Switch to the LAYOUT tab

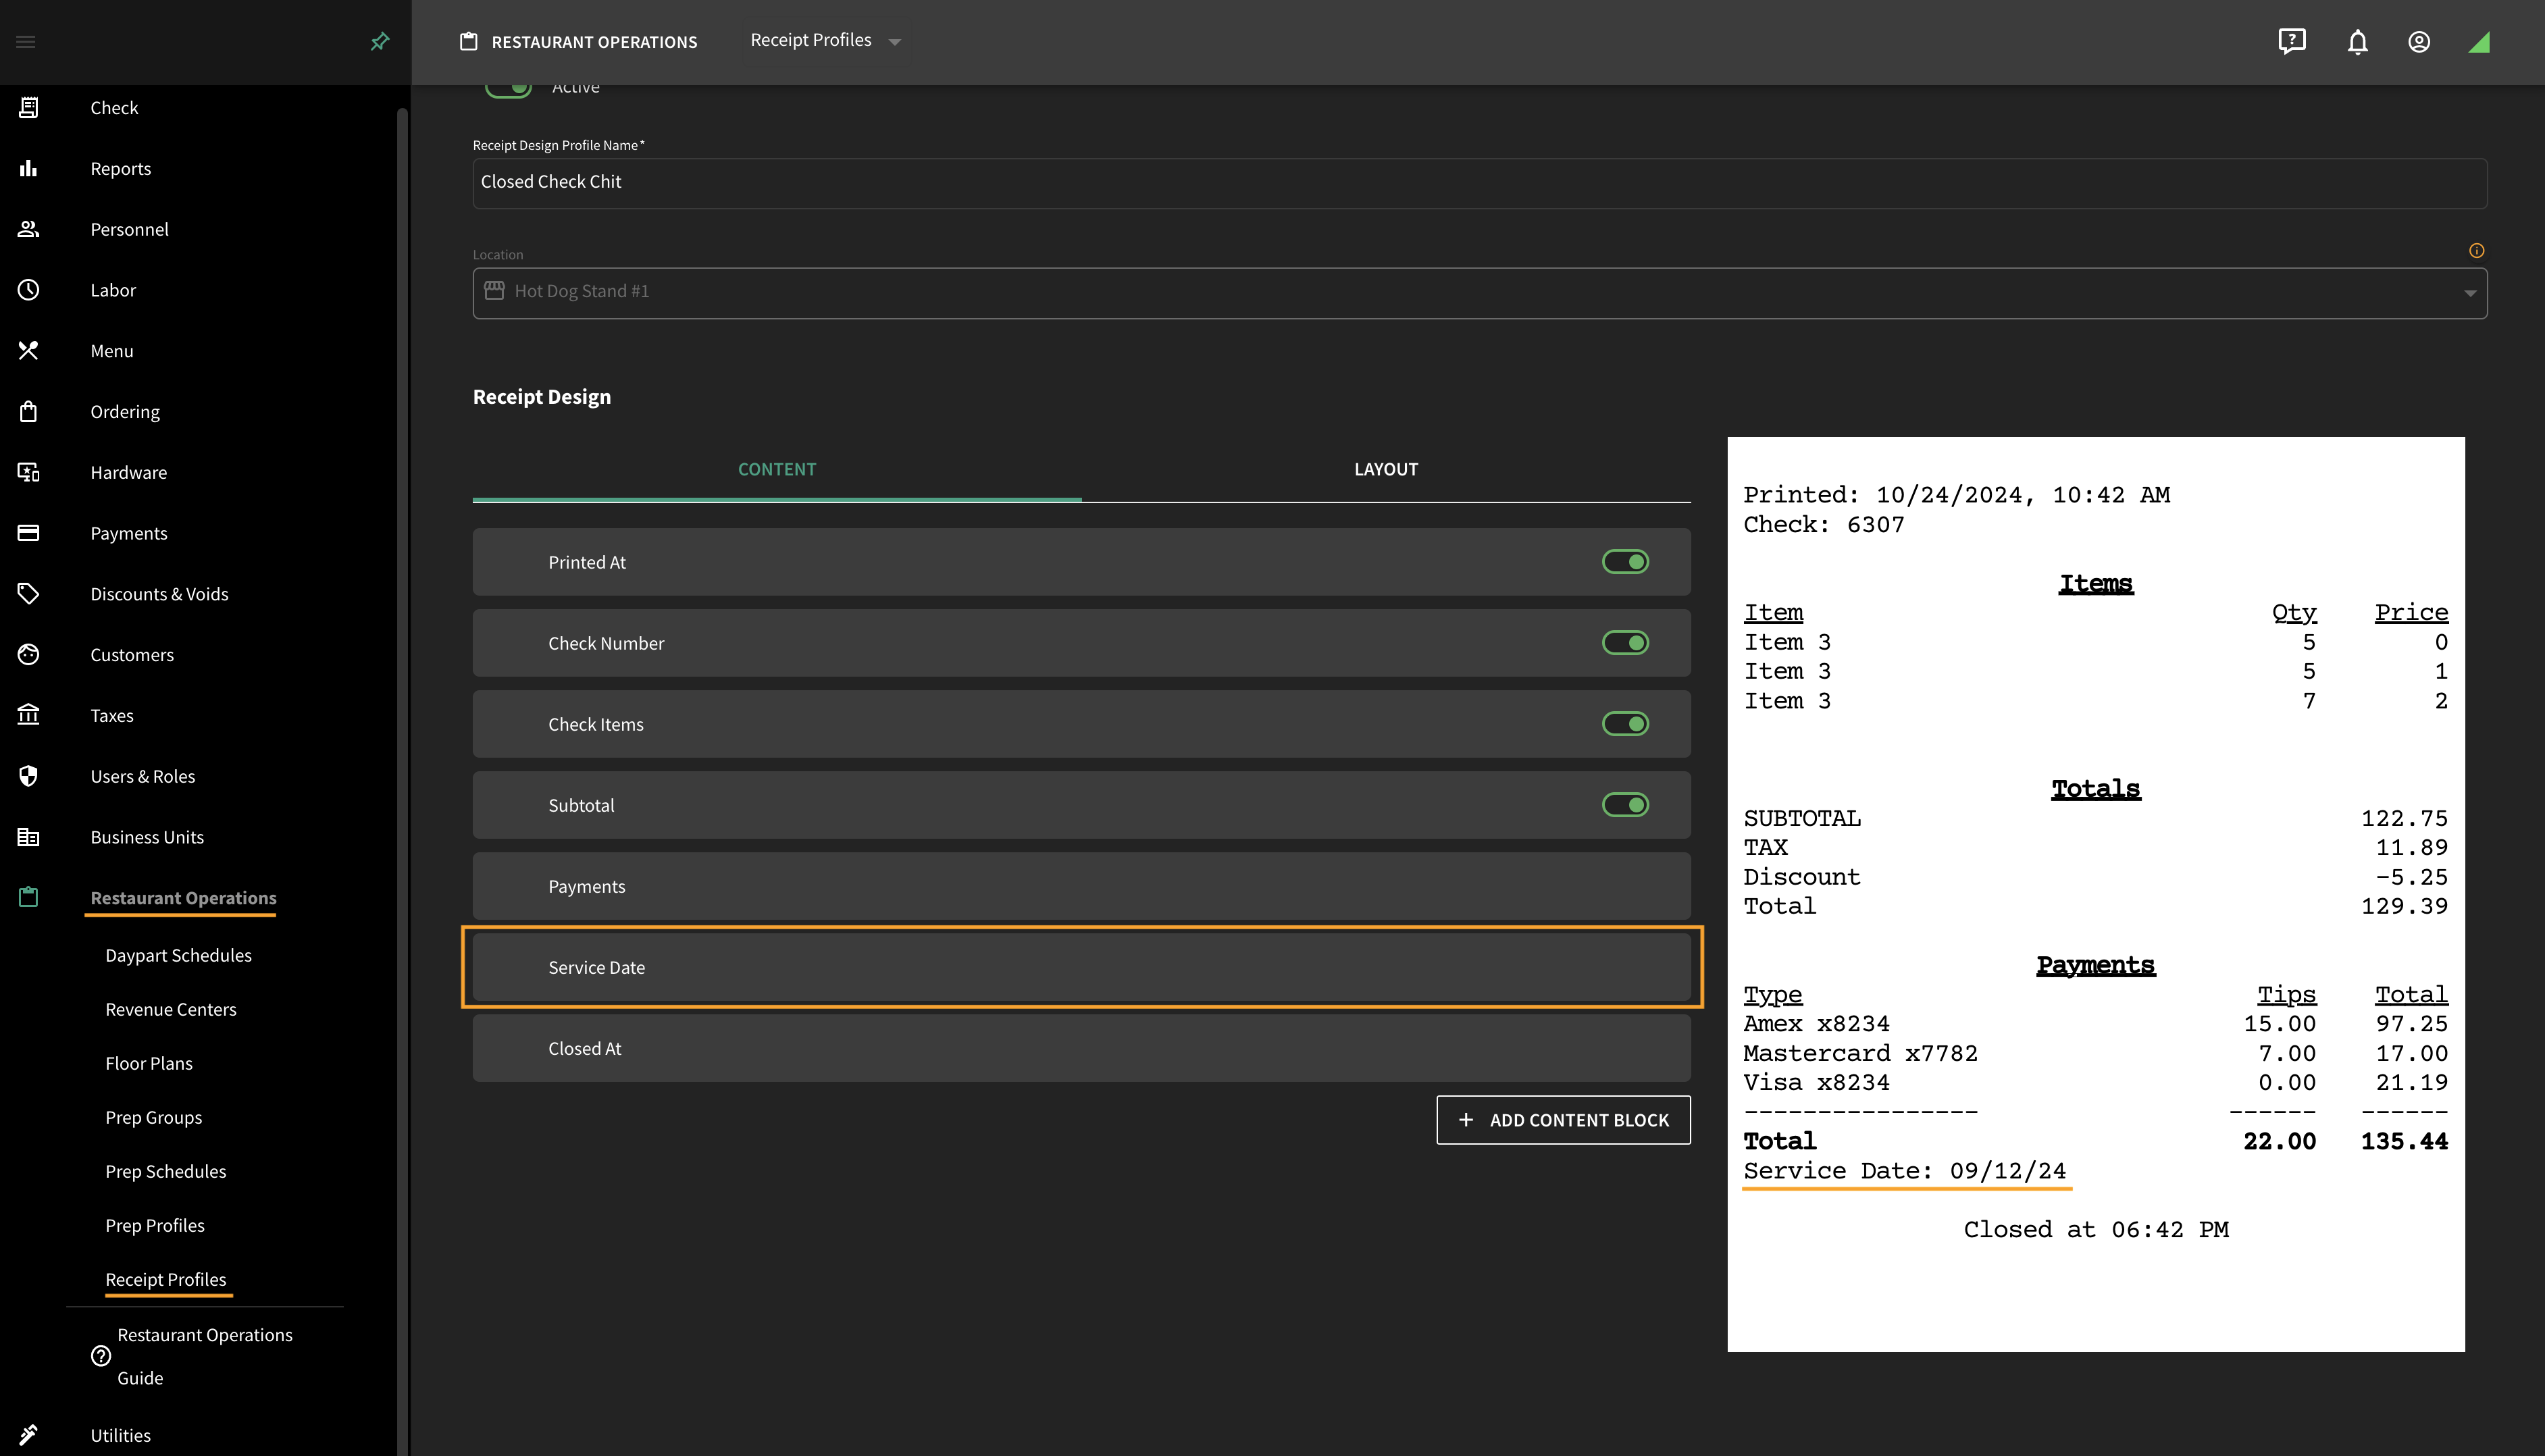pos(1386,470)
